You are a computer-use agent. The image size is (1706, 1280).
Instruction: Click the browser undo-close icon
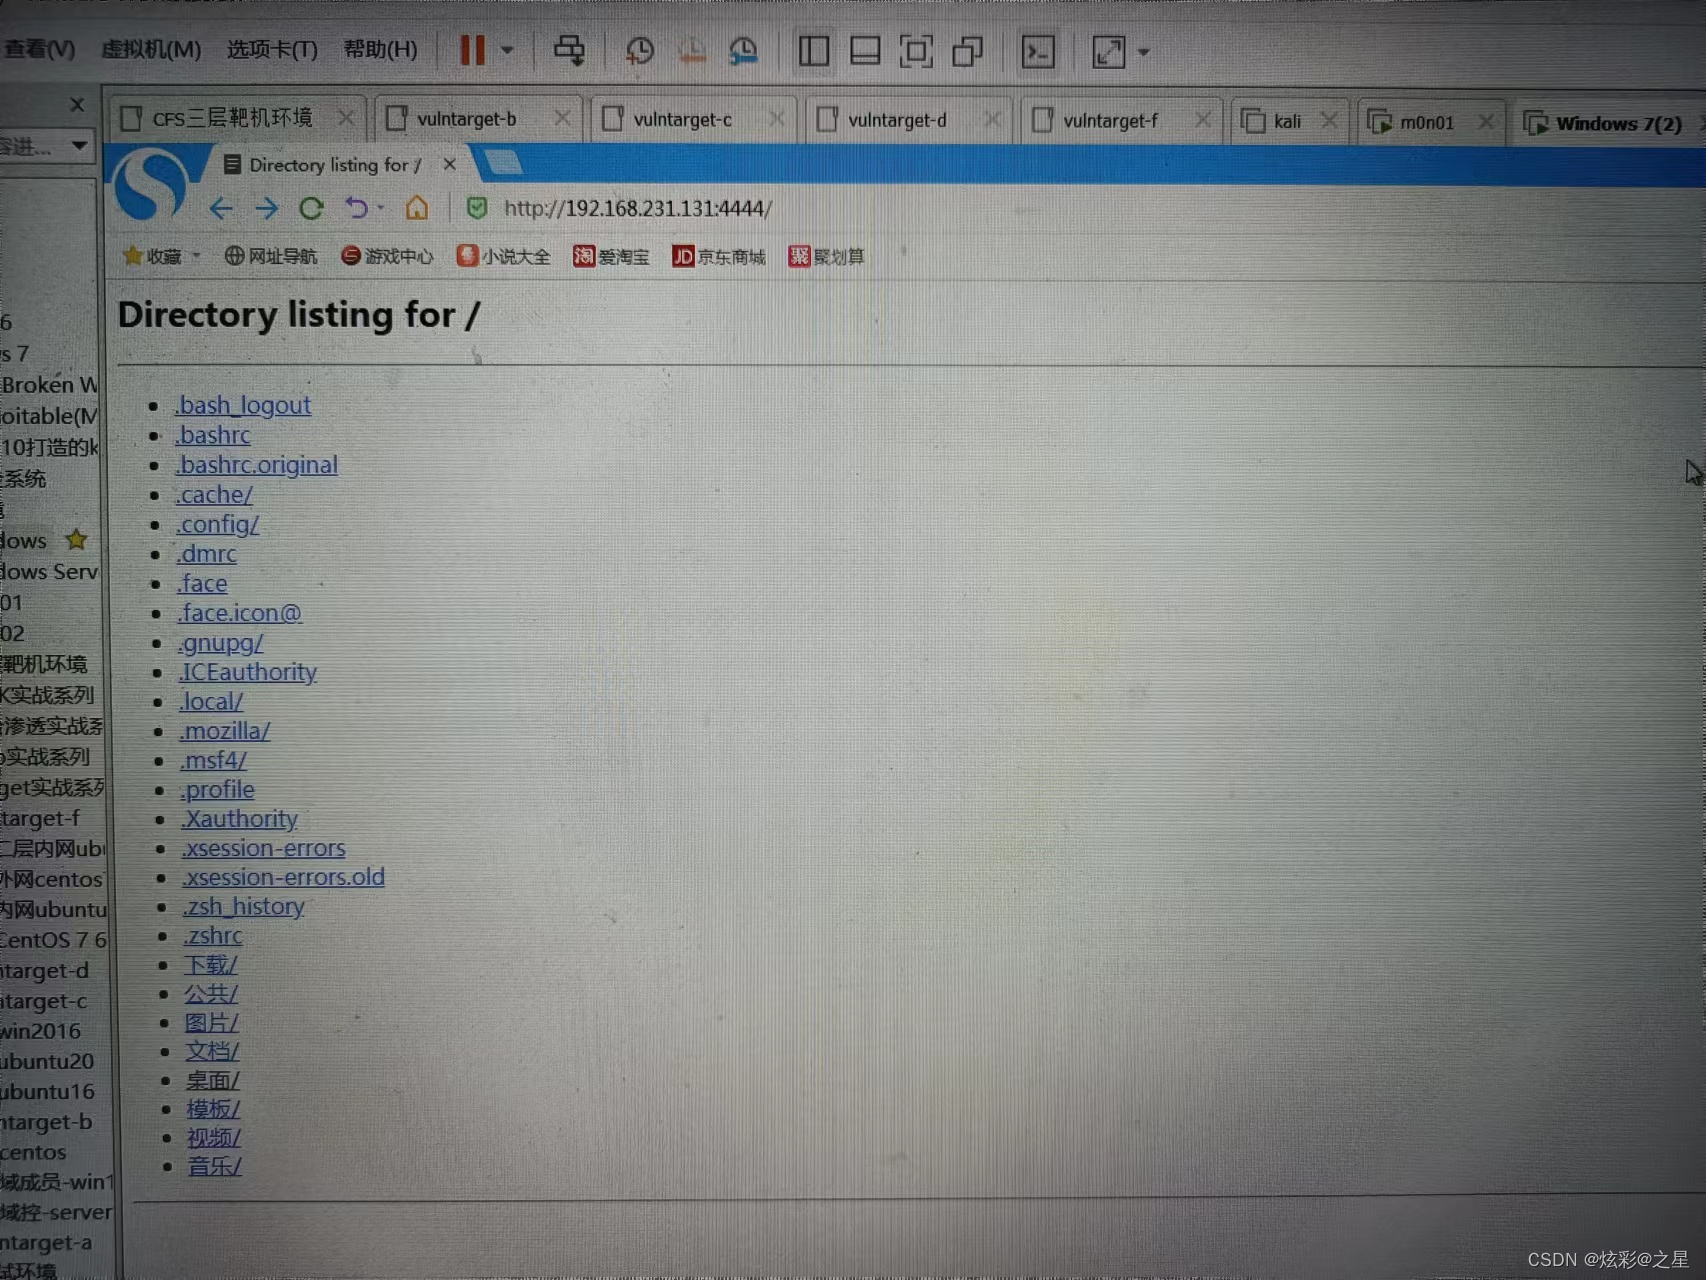click(x=358, y=208)
